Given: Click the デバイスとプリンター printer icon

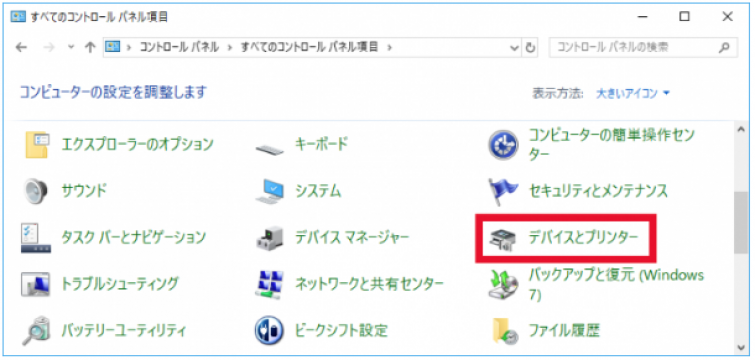Looking at the screenshot, I should (502, 240).
